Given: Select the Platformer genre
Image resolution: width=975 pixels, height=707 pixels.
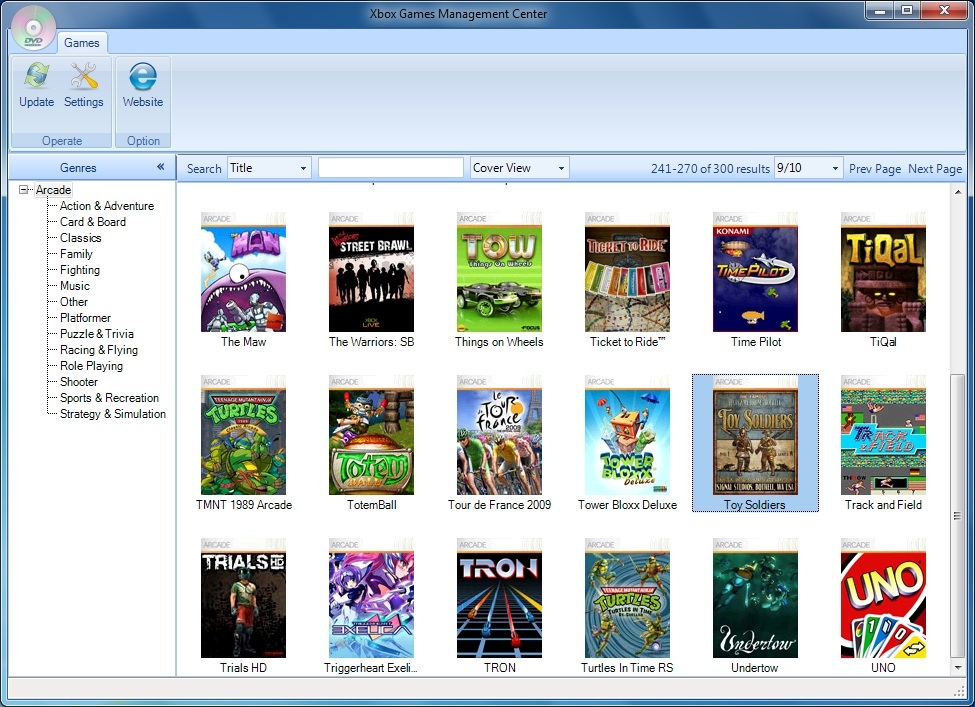Looking at the screenshot, I should click(85, 318).
